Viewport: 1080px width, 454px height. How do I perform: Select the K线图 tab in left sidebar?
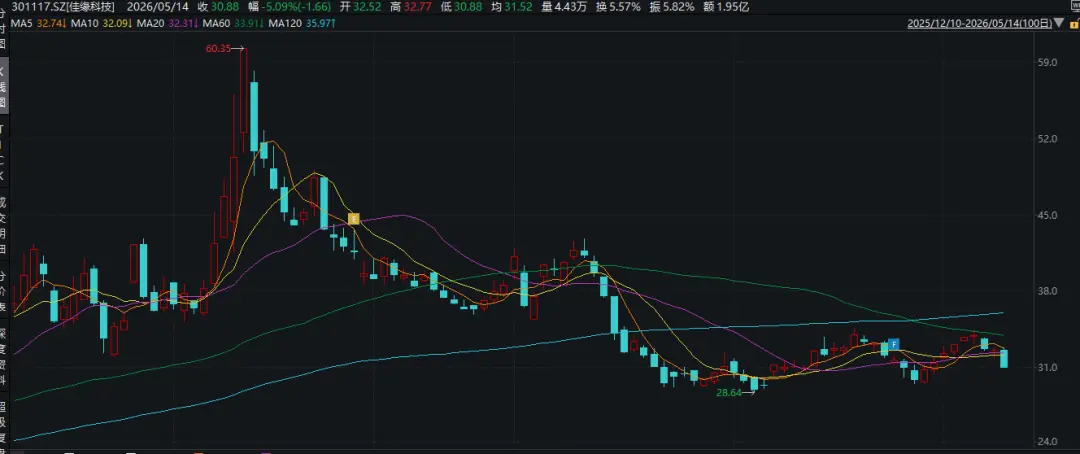click(3, 85)
